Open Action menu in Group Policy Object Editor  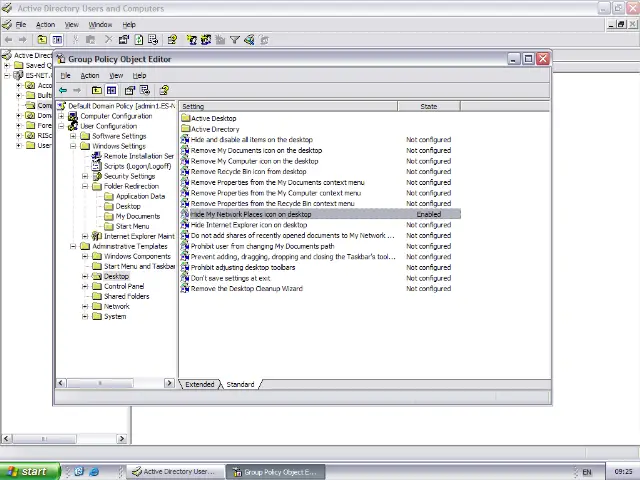coord(90,76)
